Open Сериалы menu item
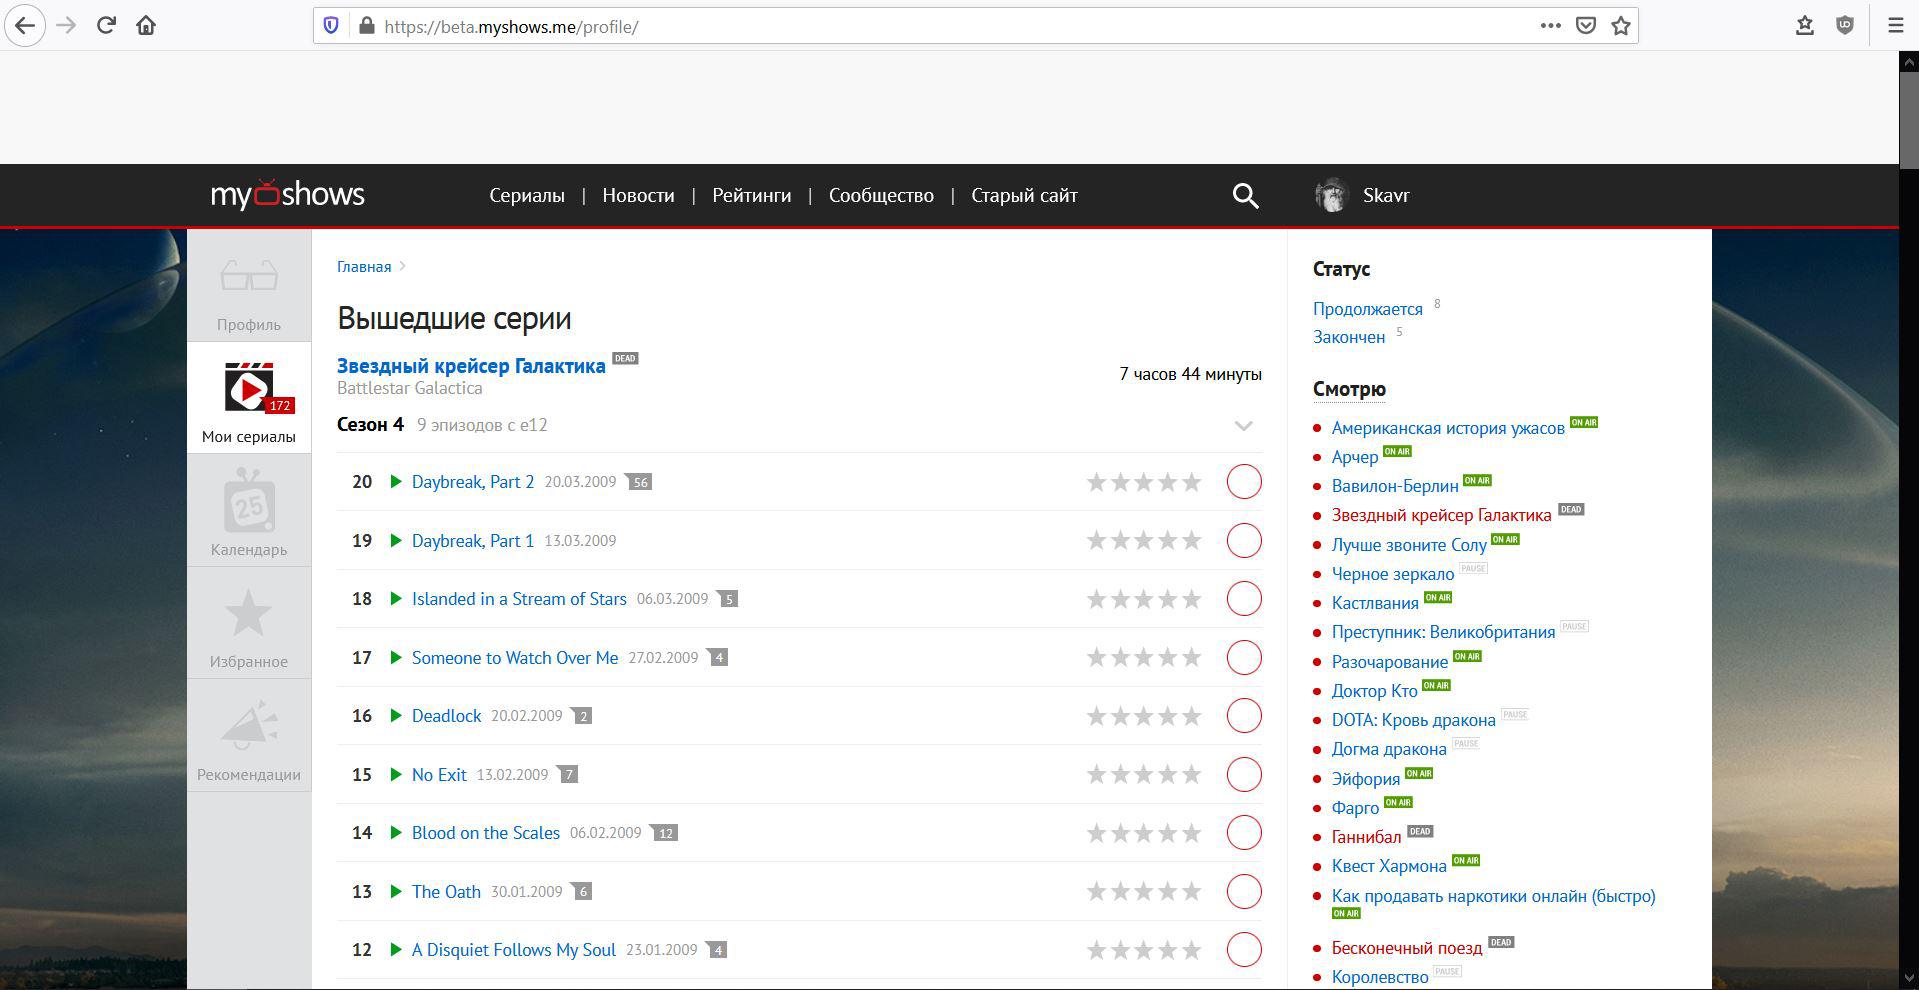Screen dimensions: 1919x990 click(x=527, y=196)
